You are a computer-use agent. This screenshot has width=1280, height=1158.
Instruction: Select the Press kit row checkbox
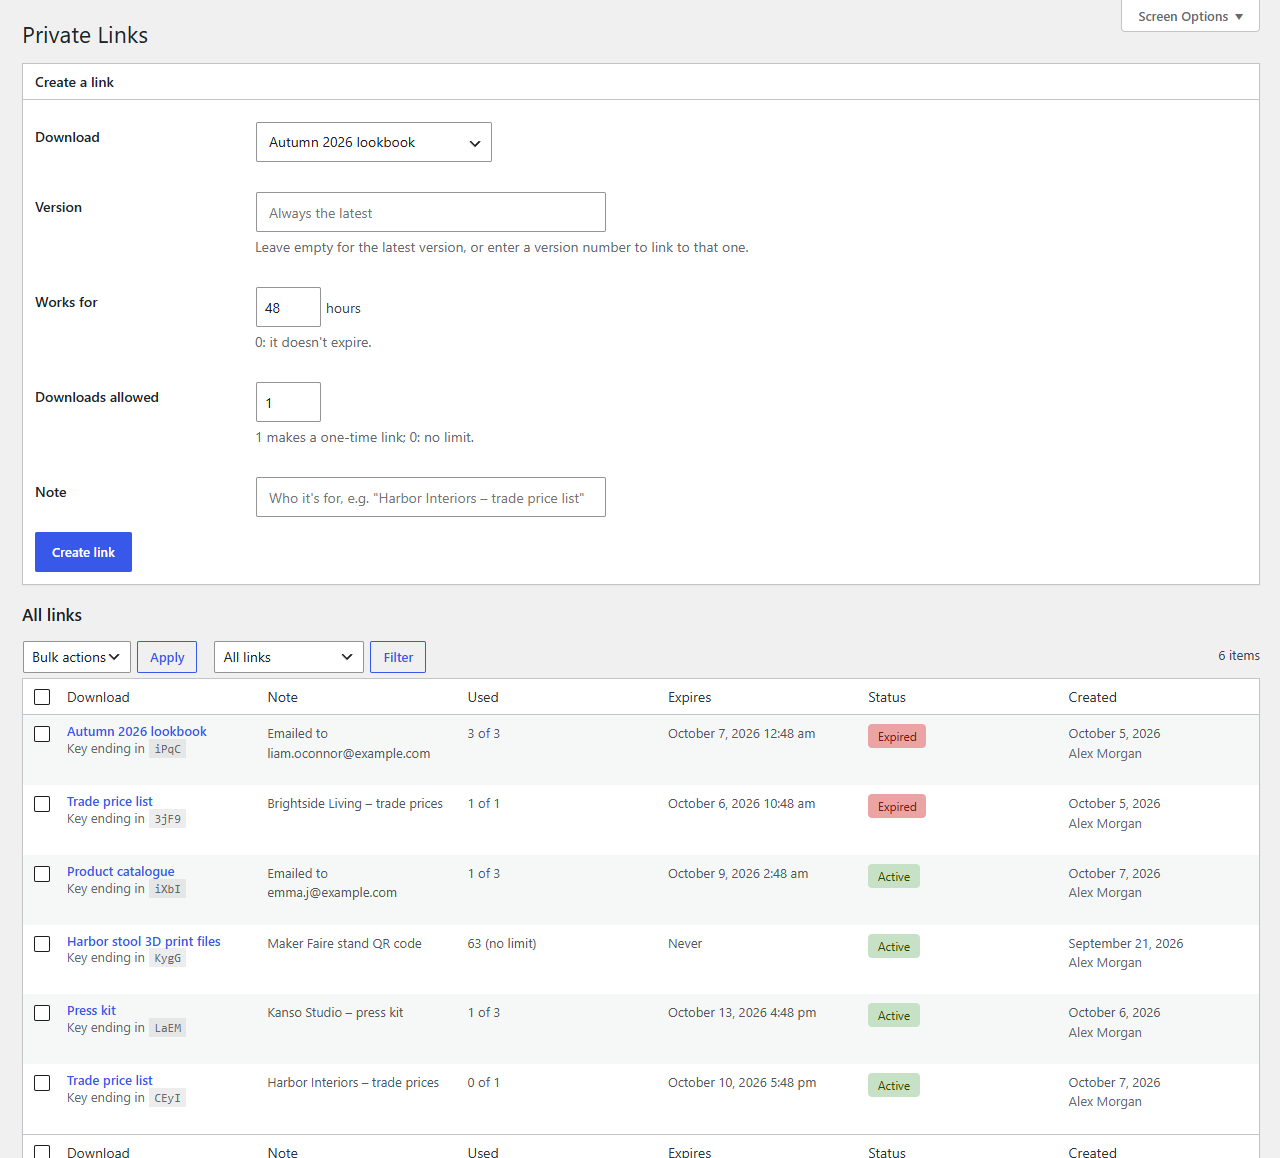pyautogui.click(x=42, y=1013)
